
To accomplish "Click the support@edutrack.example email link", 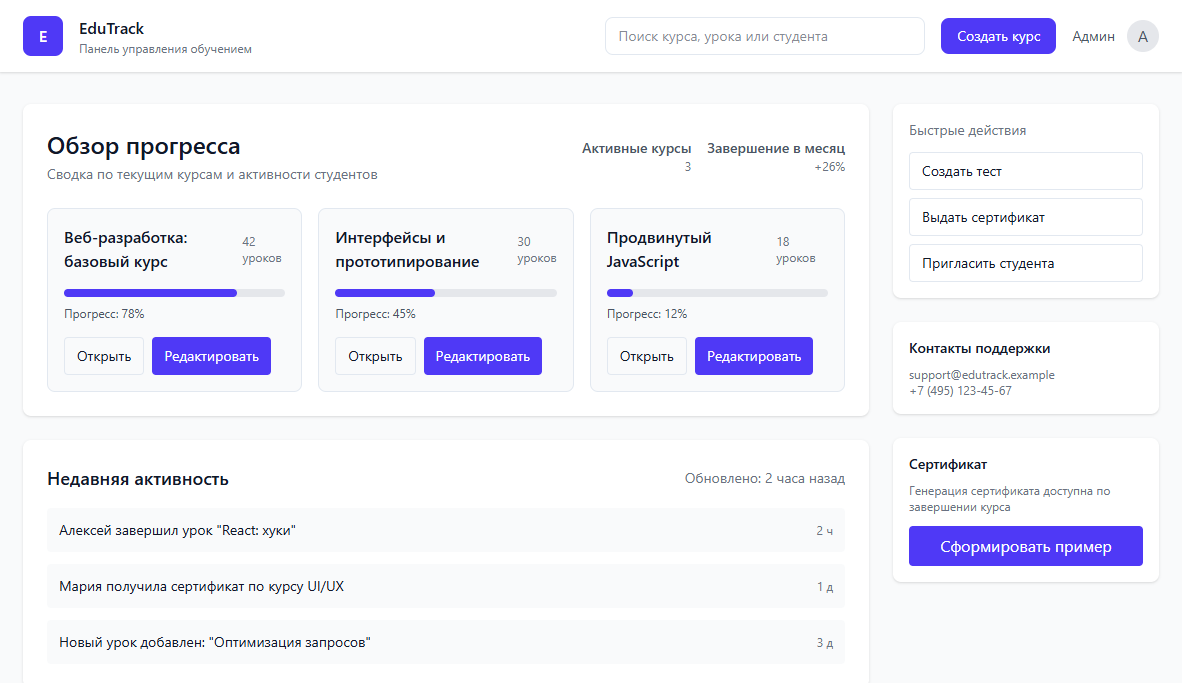I will coord(980,374).
